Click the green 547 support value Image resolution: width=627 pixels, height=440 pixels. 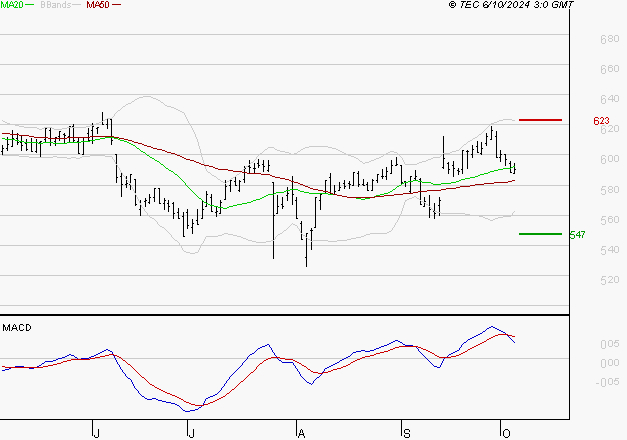coord(577,235)
